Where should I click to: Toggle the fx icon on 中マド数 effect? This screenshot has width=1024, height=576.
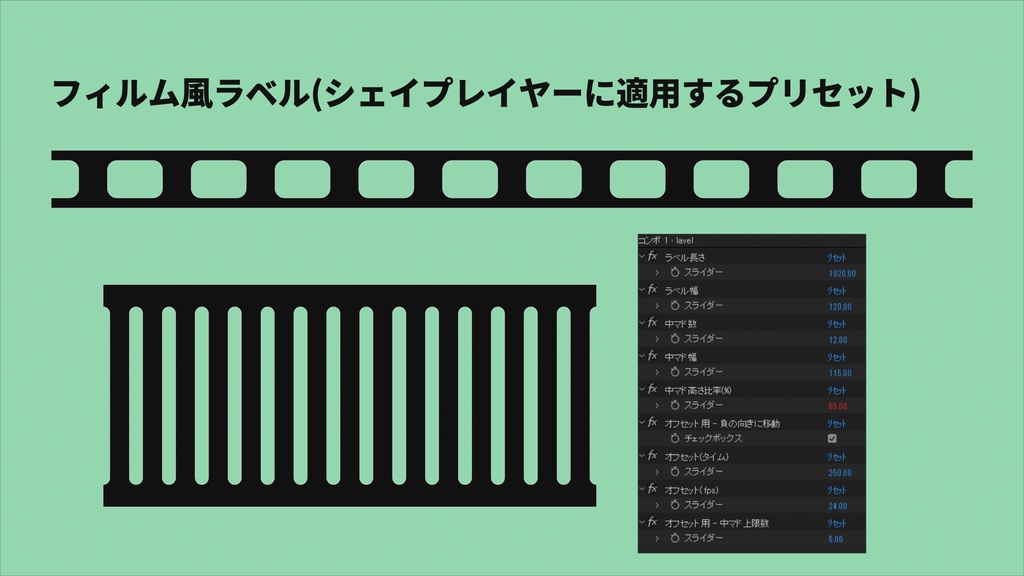pyautogui.click(x=650, y=324)
